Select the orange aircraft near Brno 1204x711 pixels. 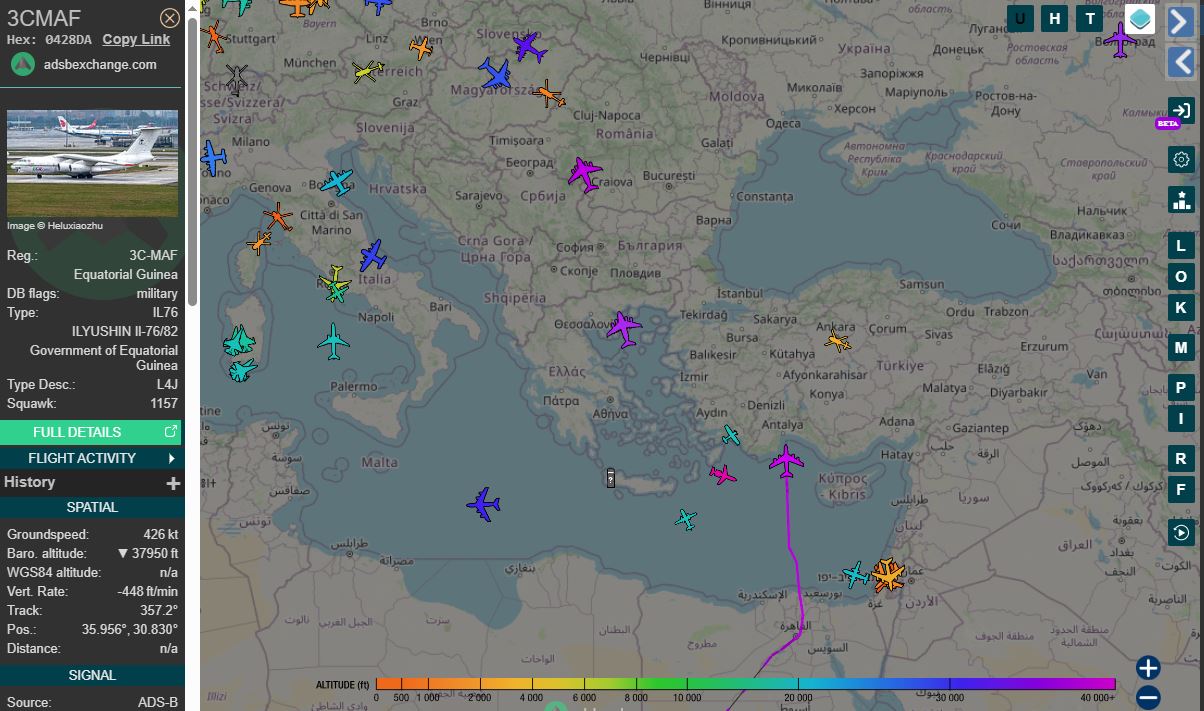tap(421, 47)
